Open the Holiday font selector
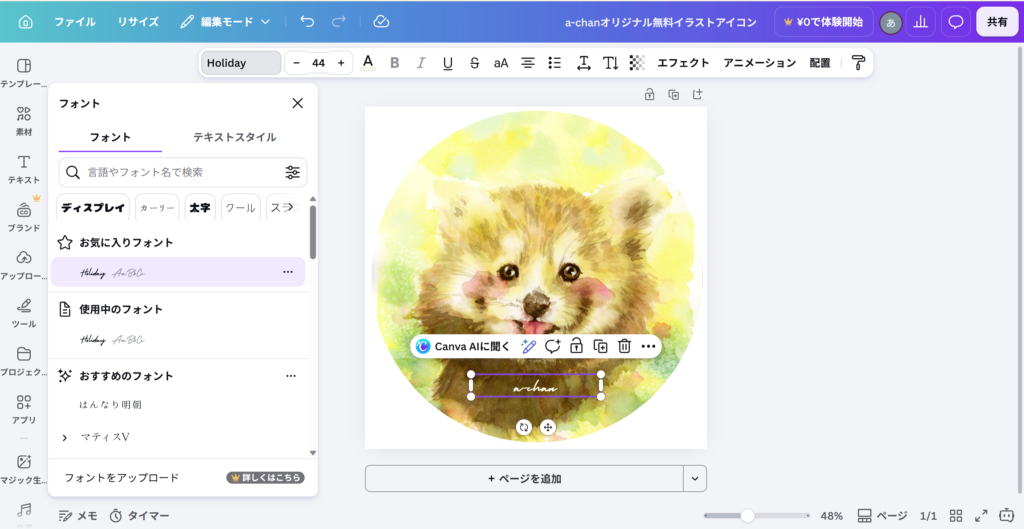The height and width of the screenshot is (529, 1024). pyautogui.click(x=240, y=63)
